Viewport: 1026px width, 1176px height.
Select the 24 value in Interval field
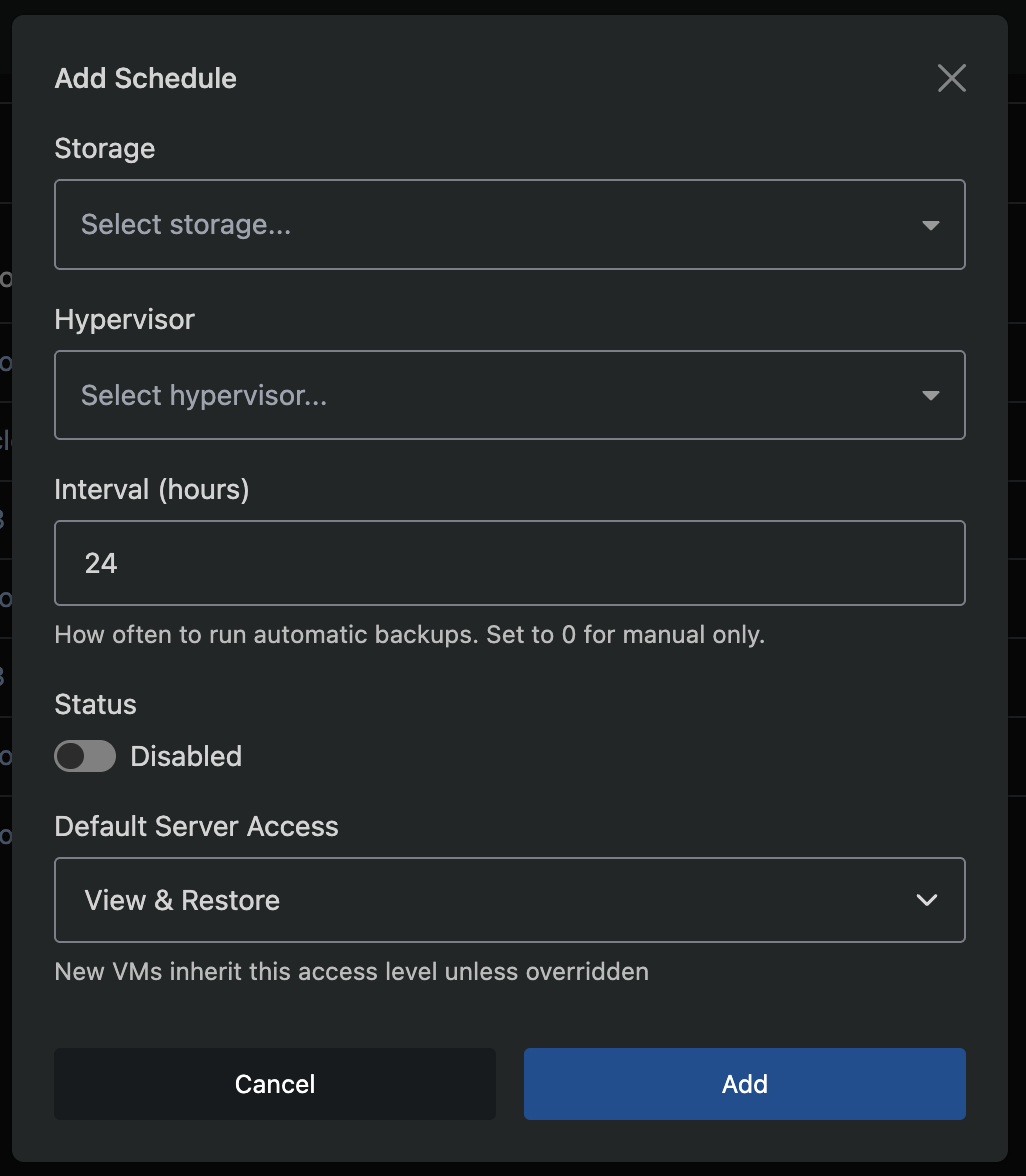coord(102,563)
